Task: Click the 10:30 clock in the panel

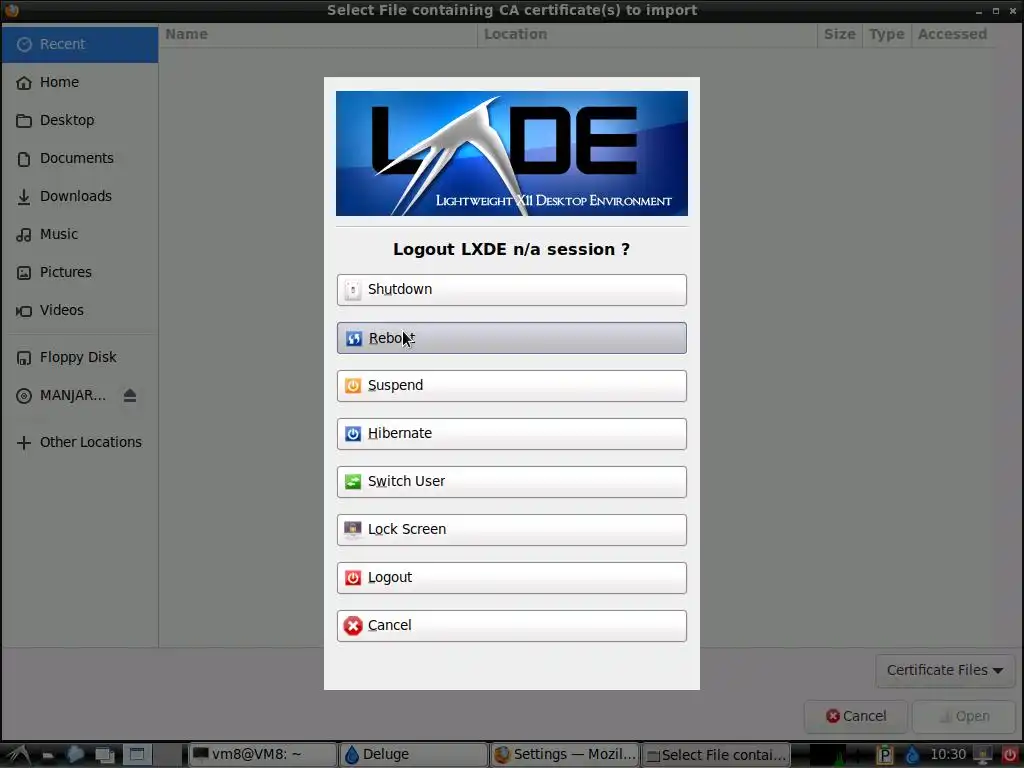Action: point(948,754)
